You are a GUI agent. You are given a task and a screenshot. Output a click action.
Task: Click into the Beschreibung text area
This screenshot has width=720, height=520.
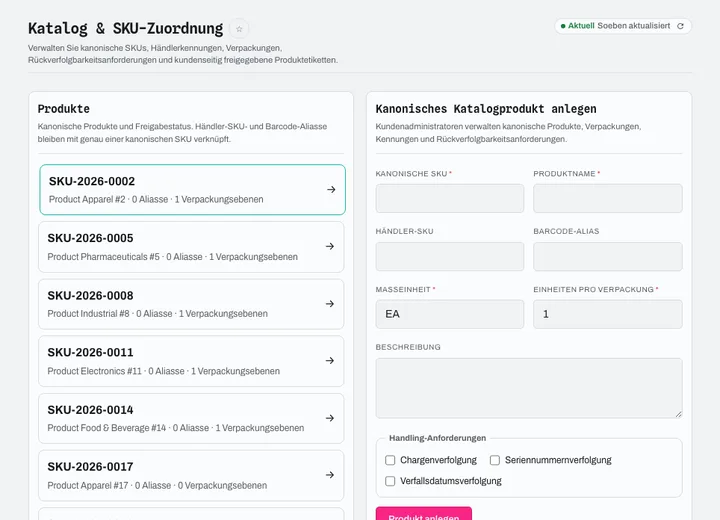pos(529,388)
